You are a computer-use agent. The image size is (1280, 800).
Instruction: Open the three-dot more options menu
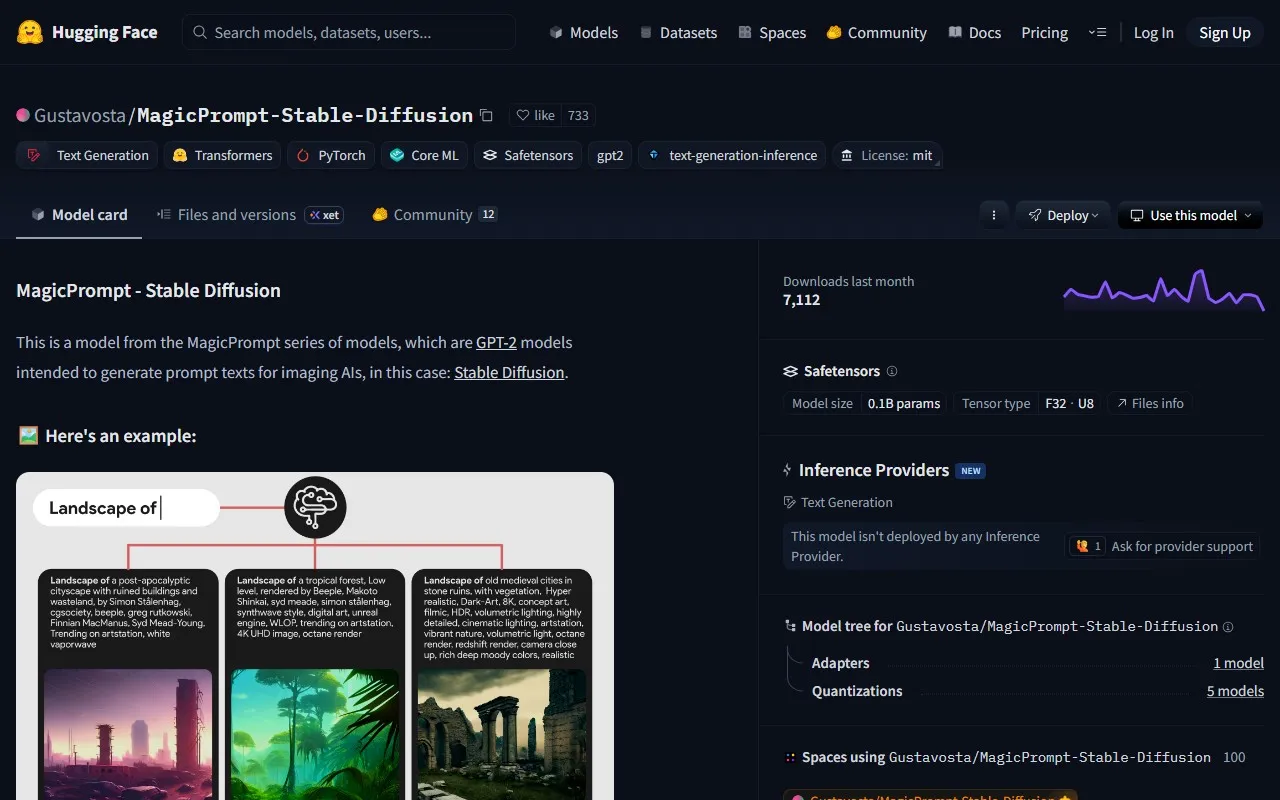click(x=993, y=215)
